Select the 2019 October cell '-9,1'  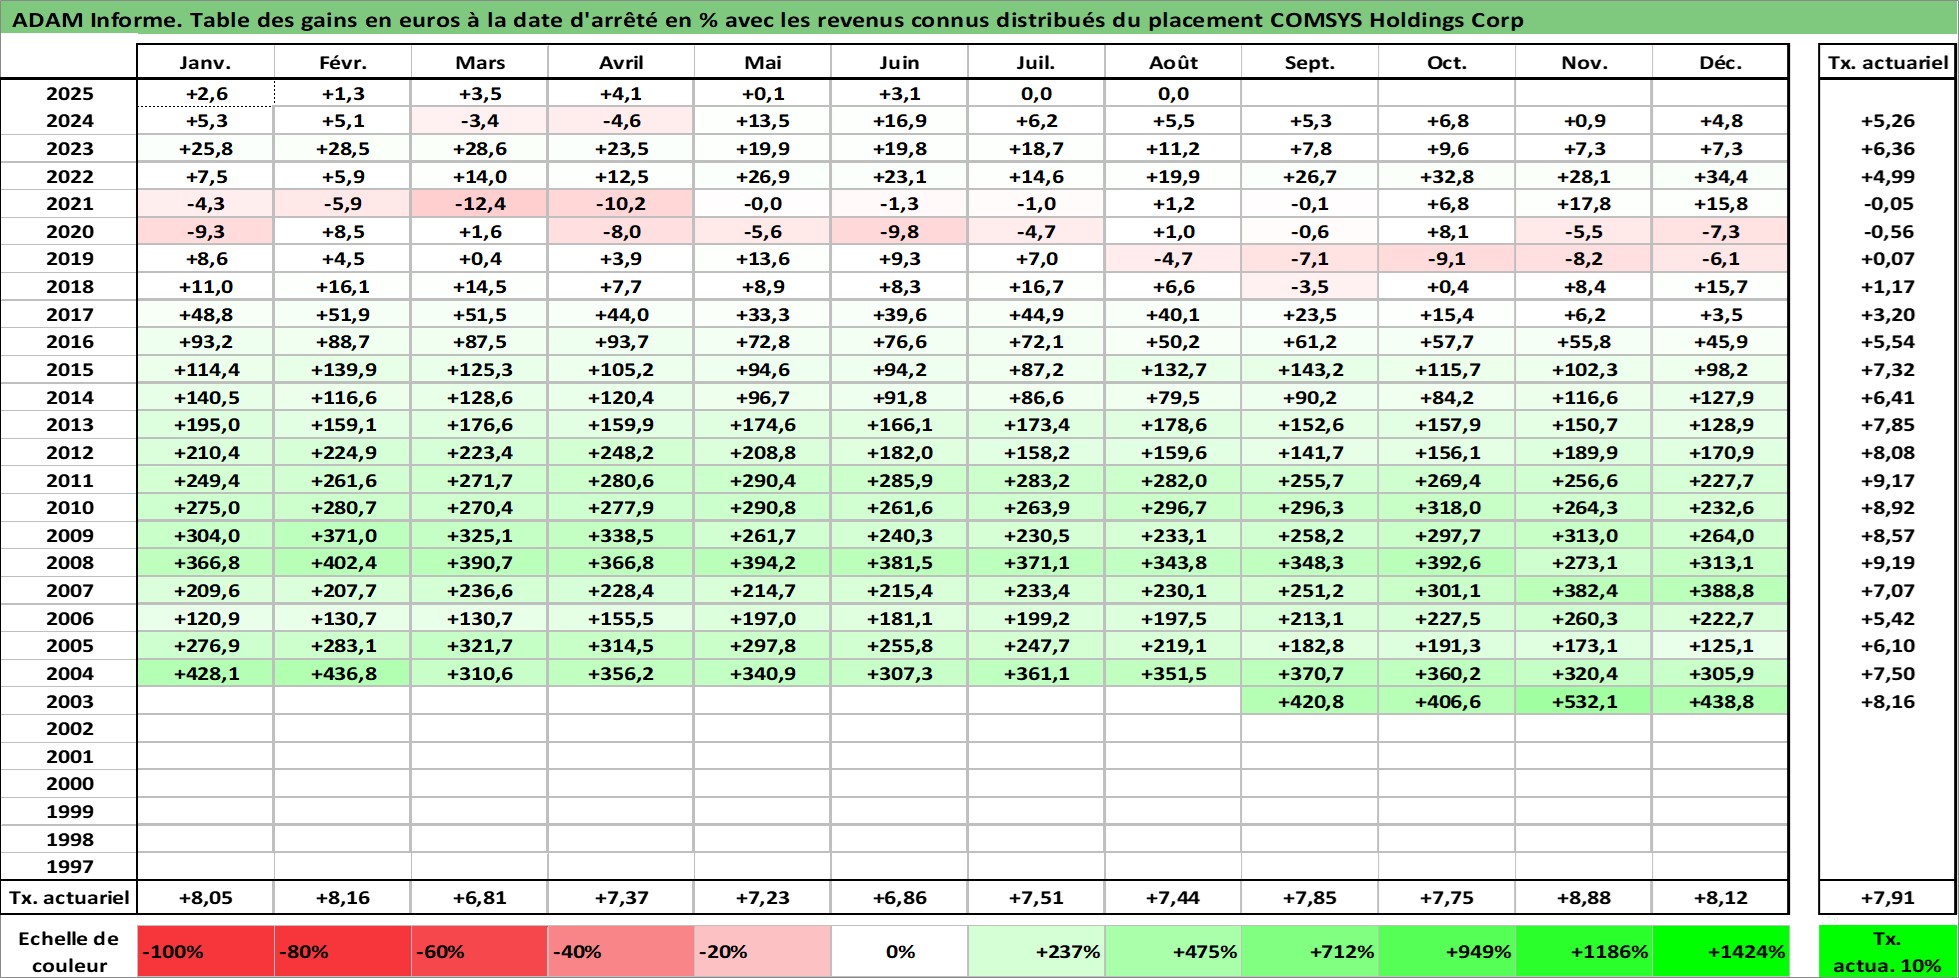tap(1447, 258)
